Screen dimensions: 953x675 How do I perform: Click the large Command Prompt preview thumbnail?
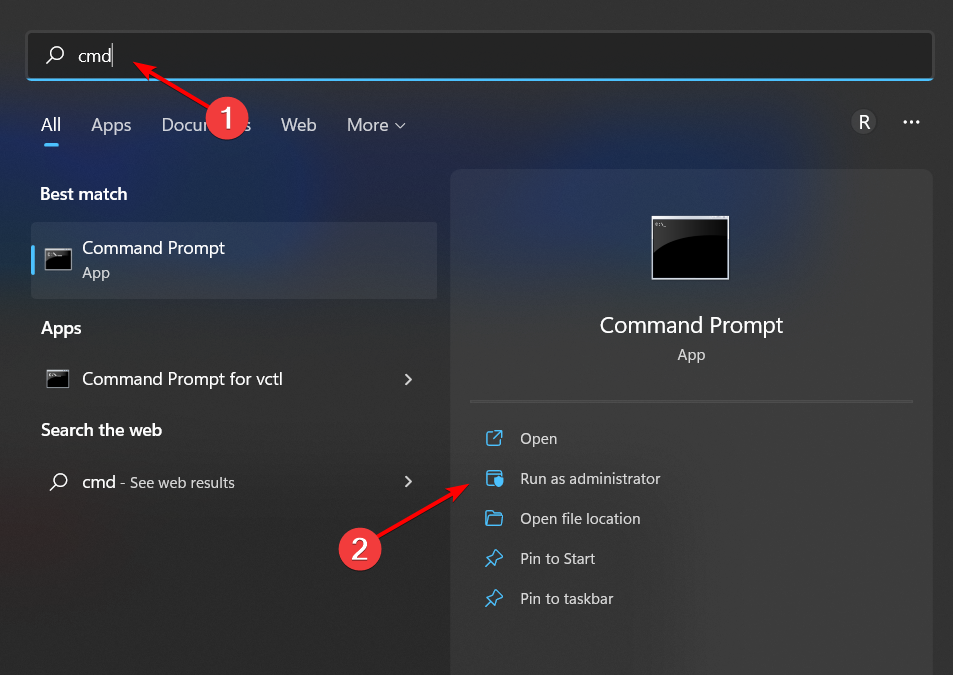pos(690,247)
